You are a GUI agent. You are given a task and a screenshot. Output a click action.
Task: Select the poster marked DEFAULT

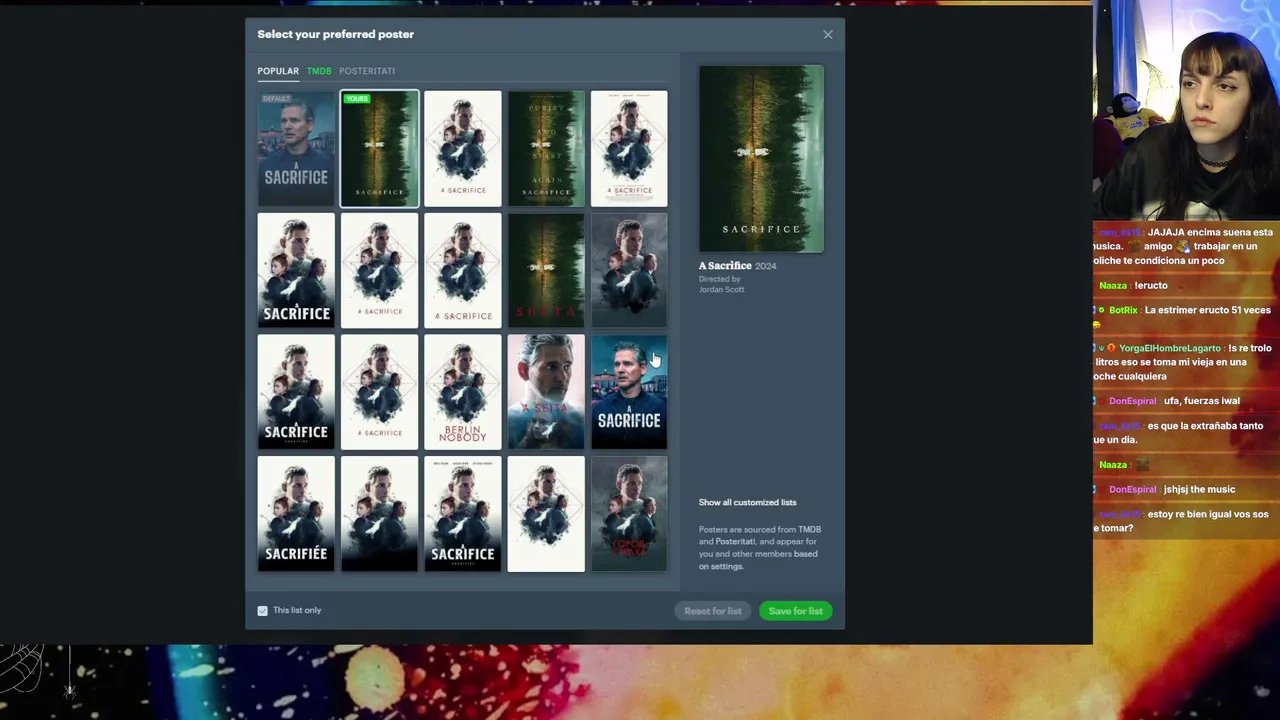point(296,149)
